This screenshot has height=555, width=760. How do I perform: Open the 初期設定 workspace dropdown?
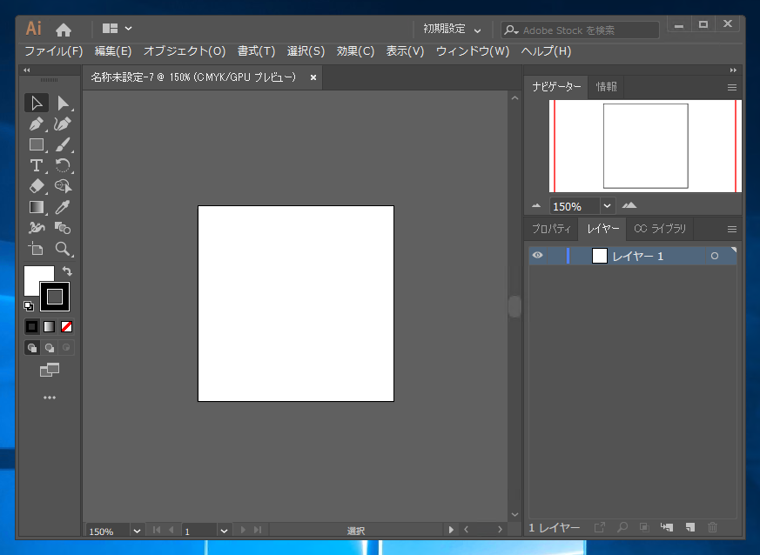(x=452, y=30)
